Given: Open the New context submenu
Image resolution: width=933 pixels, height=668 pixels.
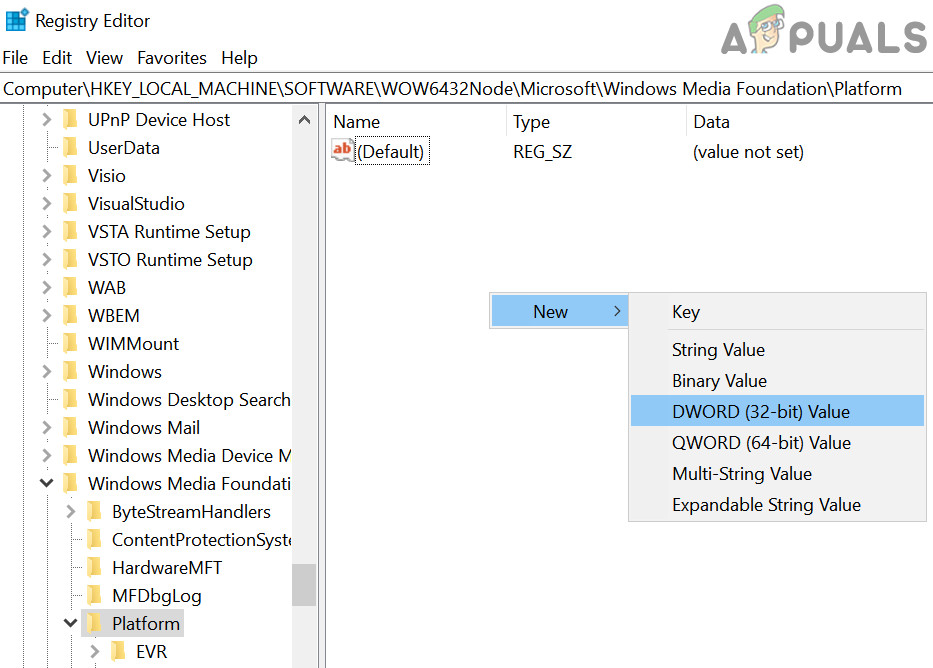Looking at the screenshot, I should pos(559,311).
